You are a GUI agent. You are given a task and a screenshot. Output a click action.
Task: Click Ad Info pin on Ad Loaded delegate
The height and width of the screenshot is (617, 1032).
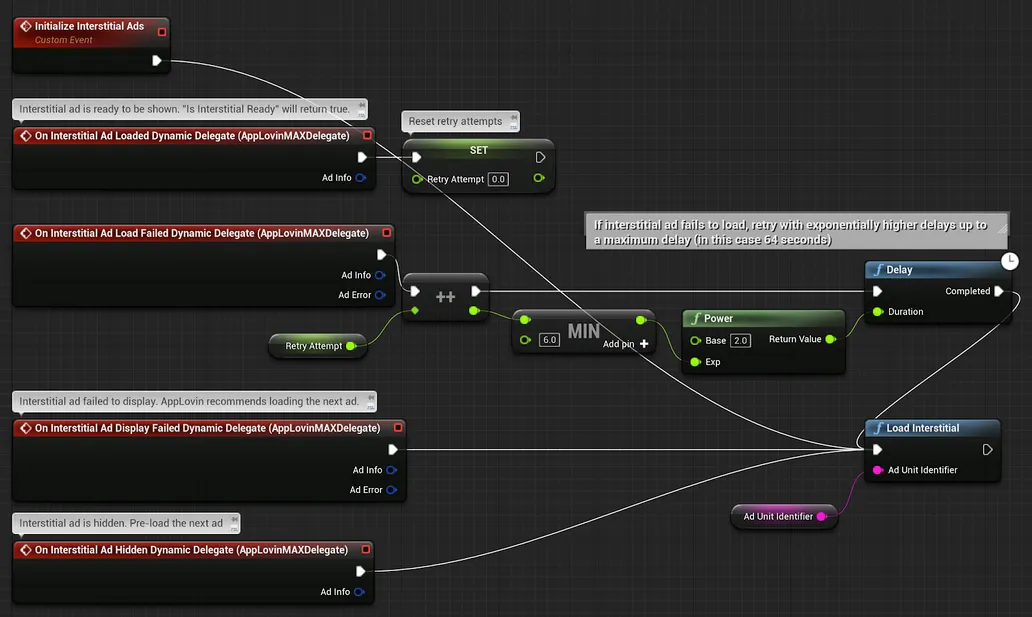click(x=360, y=178)
